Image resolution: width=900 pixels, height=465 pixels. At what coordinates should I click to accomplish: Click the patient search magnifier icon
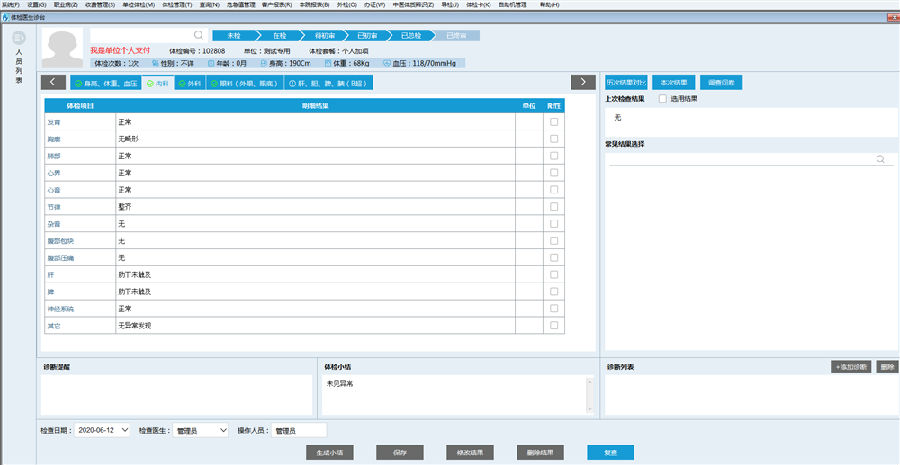tap(198, 35)
